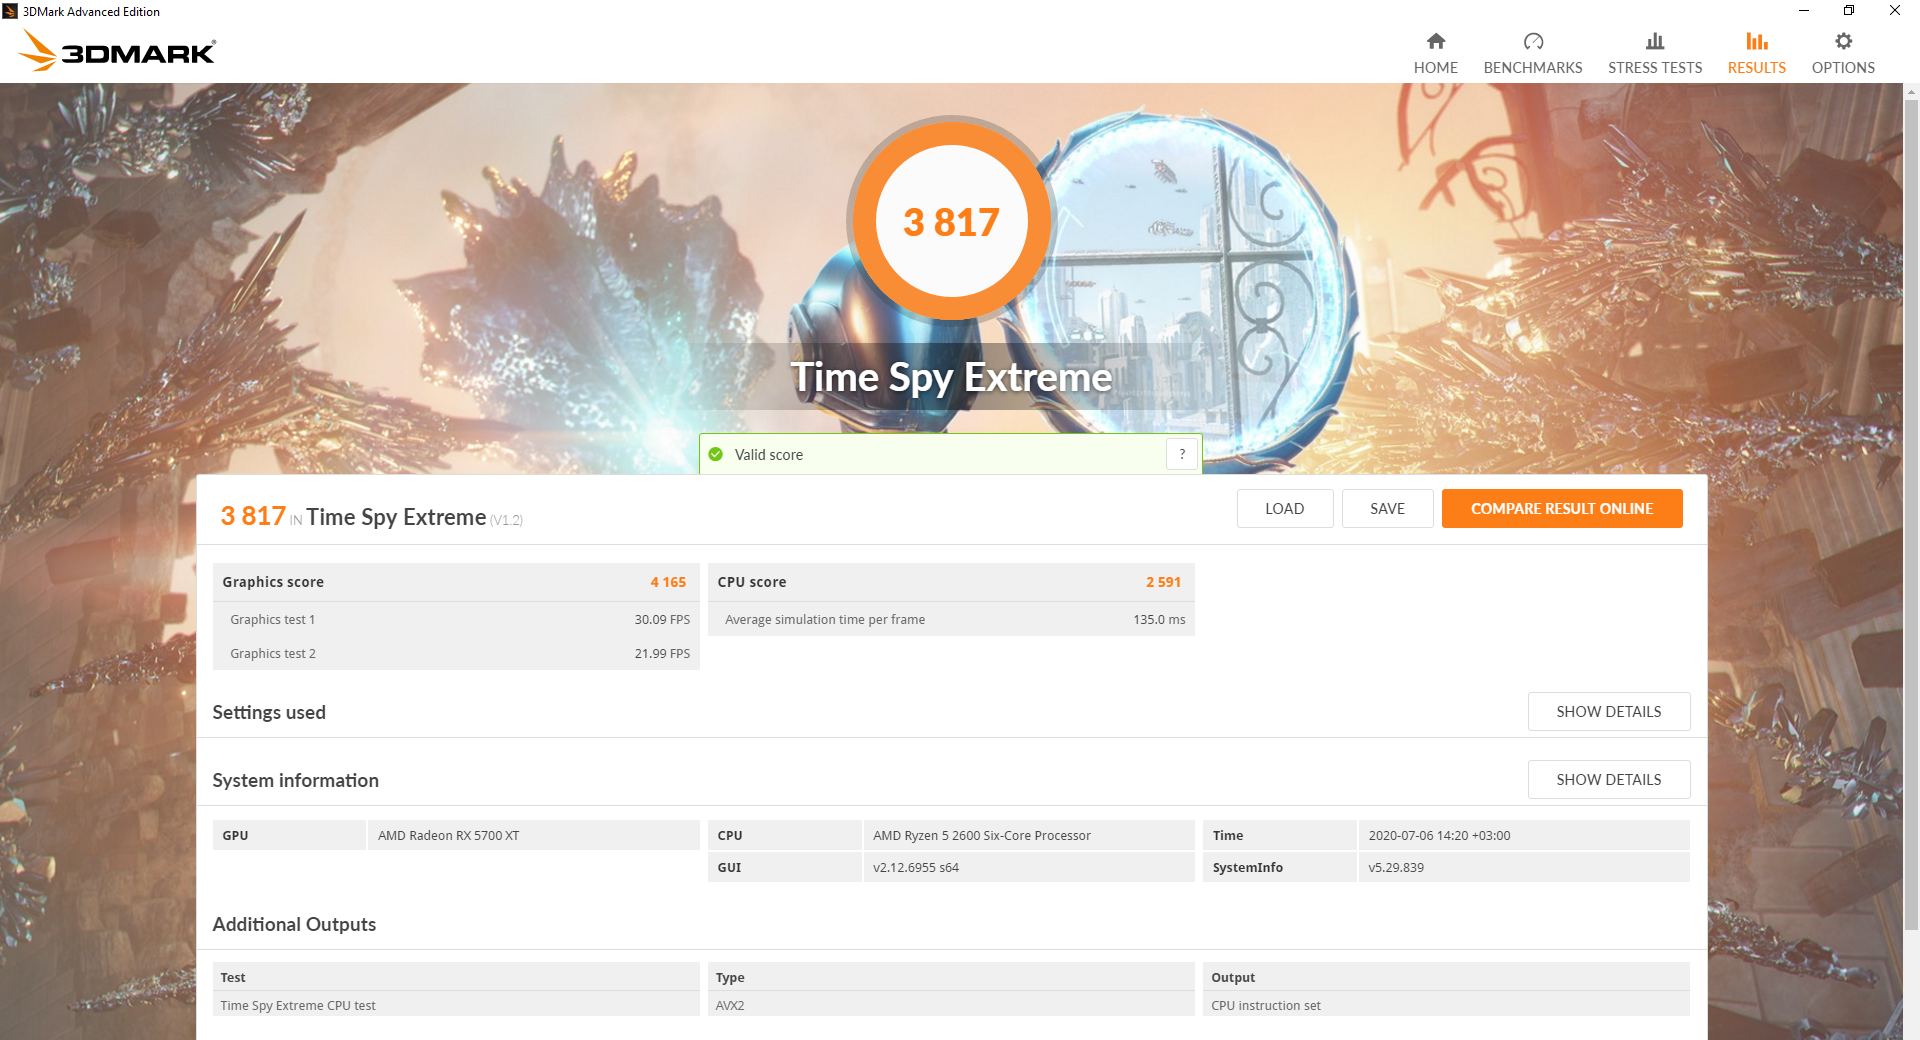The height and width of the screenshot is (1040, 1920).
Task: Click the LOAD button
Action: (x=1285, y=508)
